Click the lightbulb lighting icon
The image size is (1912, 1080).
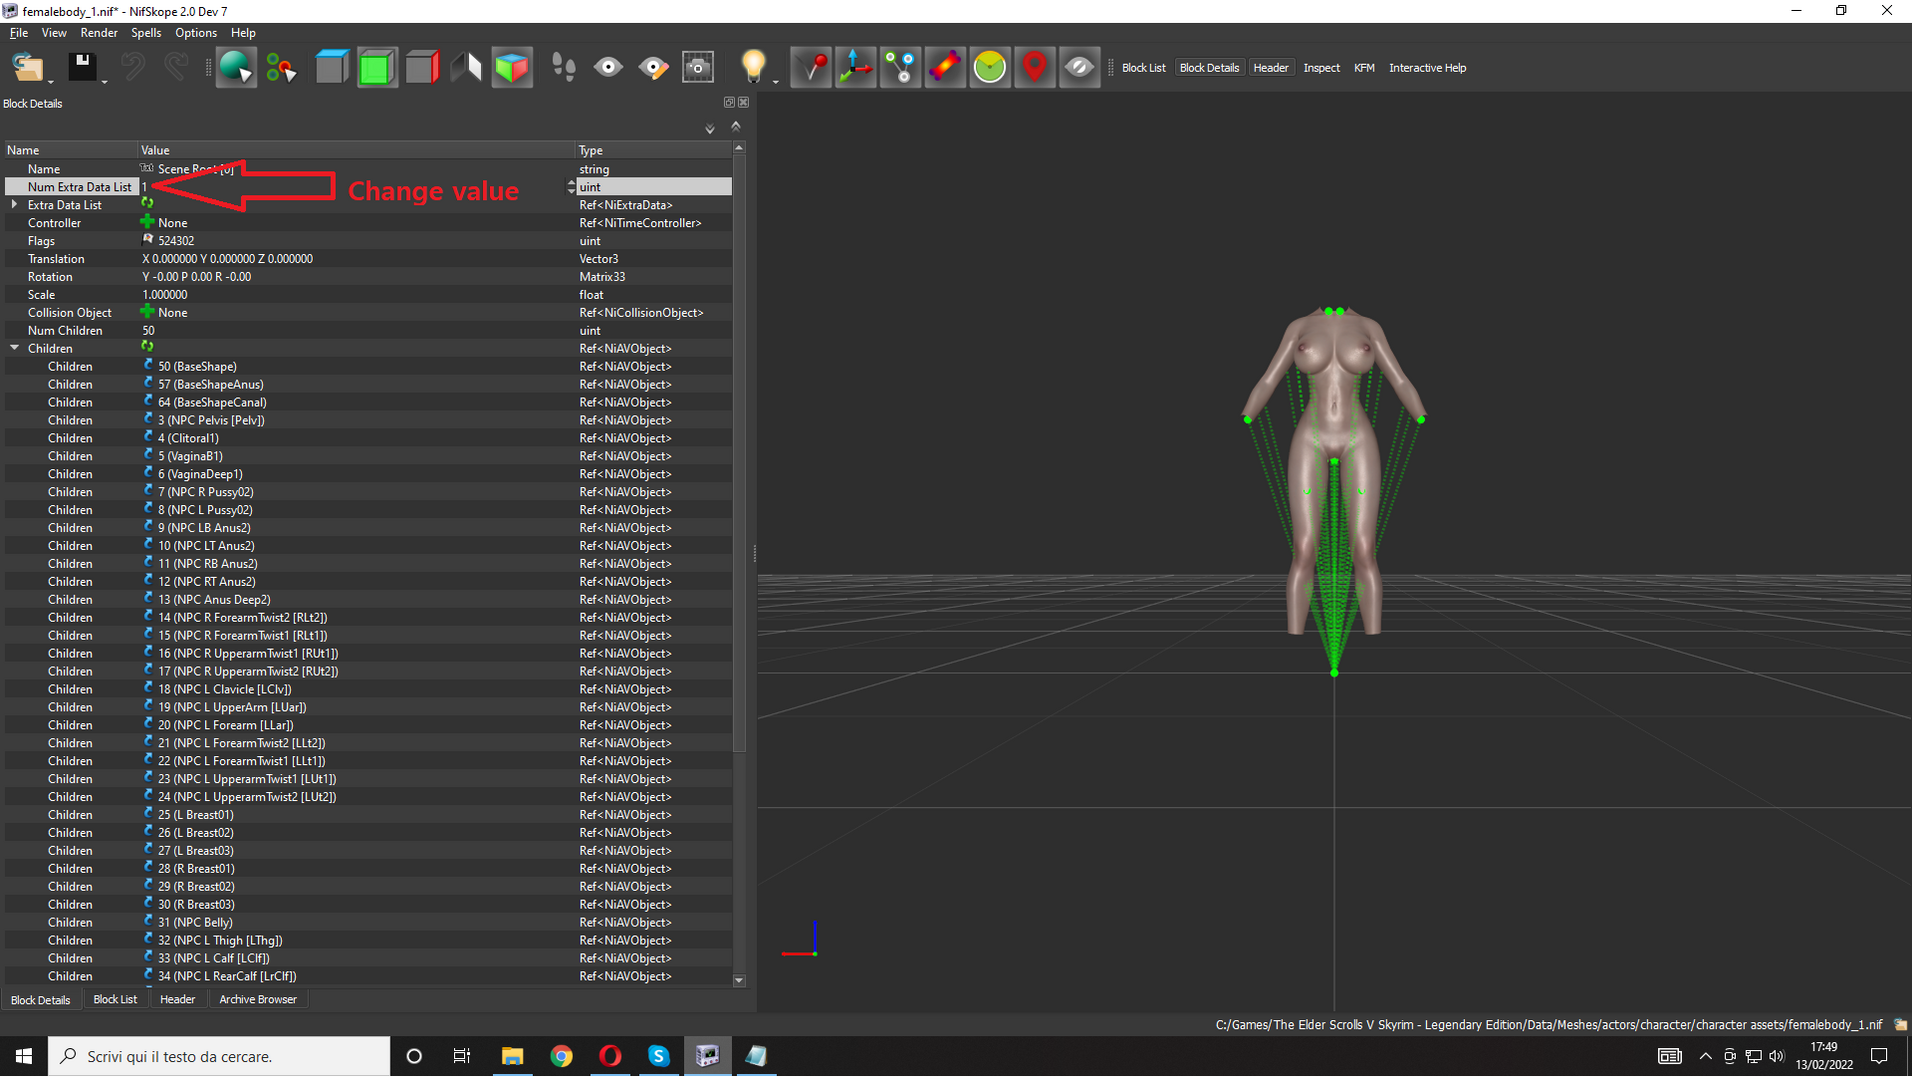[753, 67]
